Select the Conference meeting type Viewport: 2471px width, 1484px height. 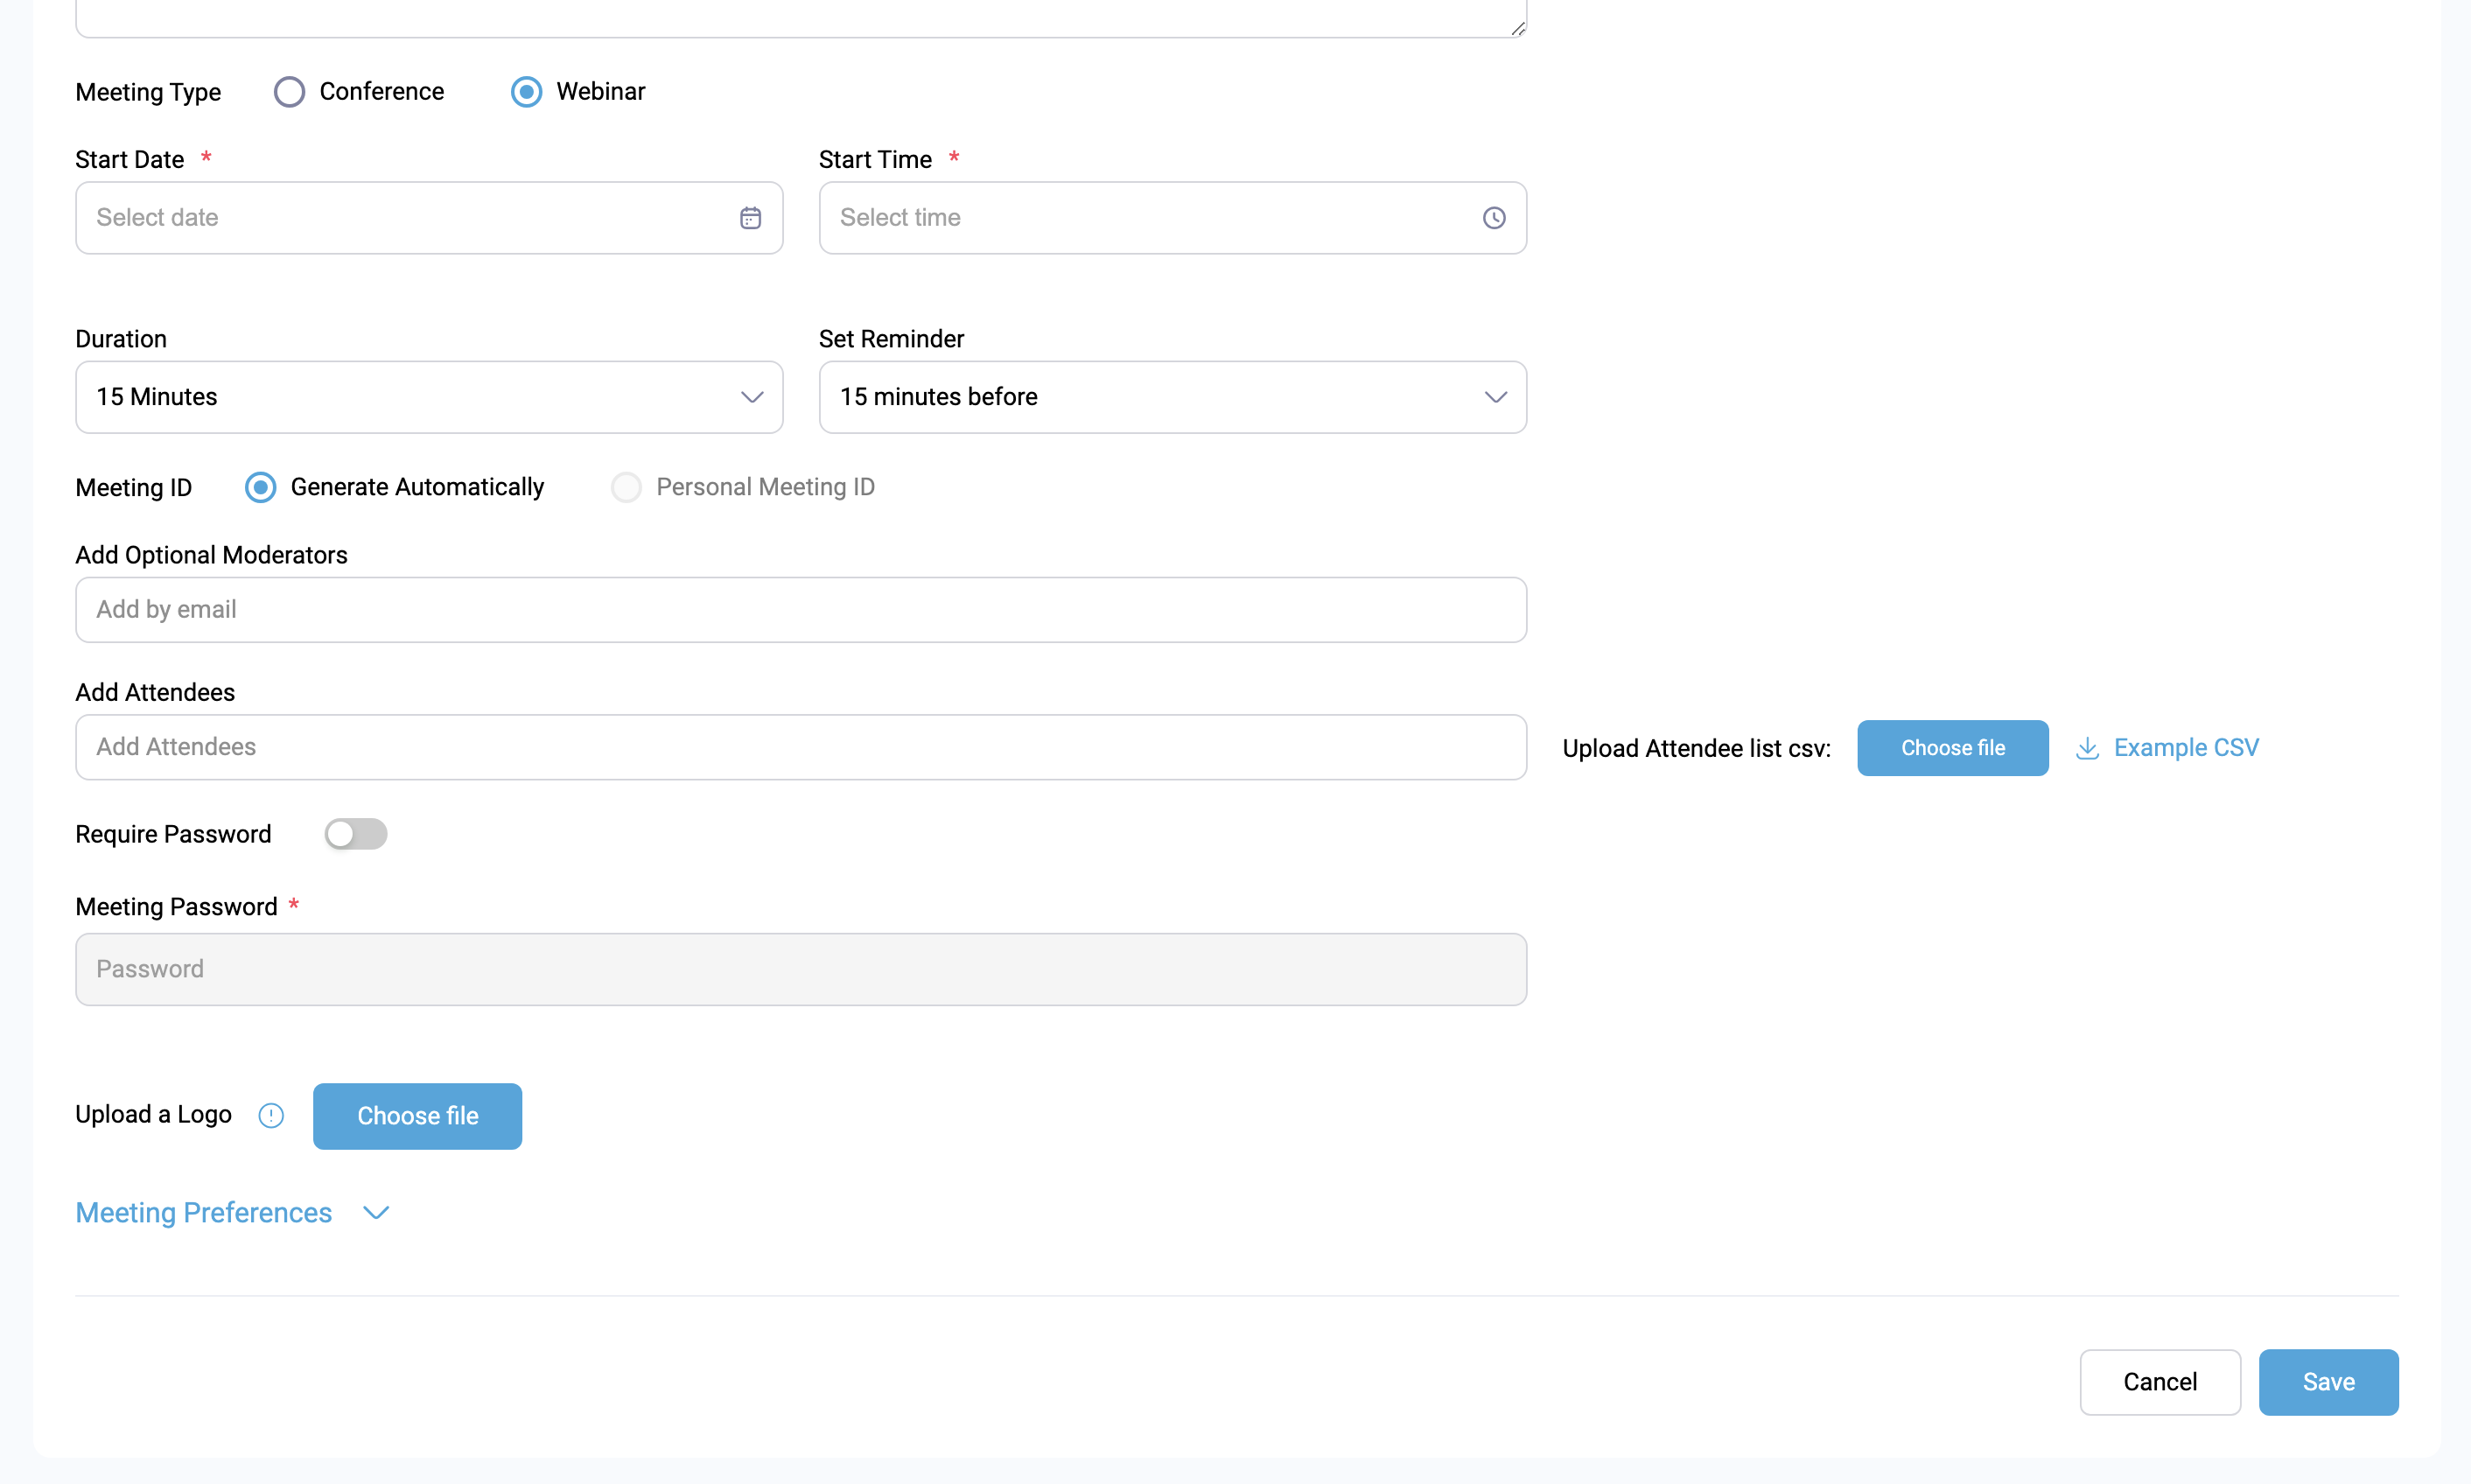pyautogui.click(x=289, y=92)
